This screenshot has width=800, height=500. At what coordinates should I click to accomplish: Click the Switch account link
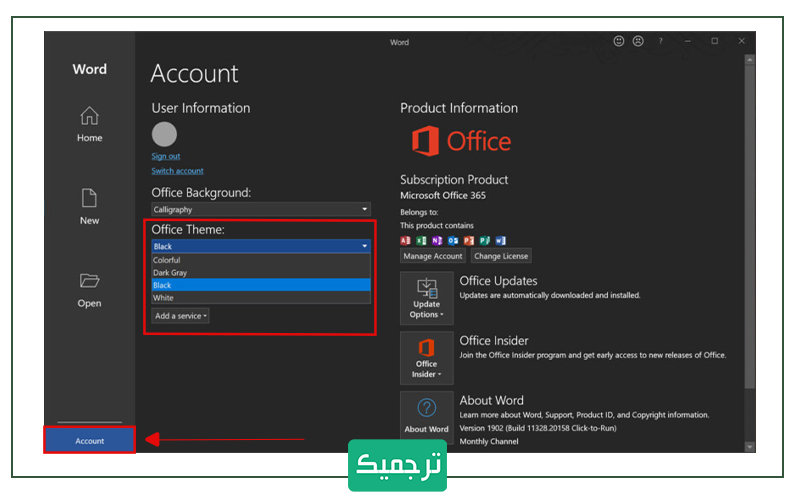point(177,171)
